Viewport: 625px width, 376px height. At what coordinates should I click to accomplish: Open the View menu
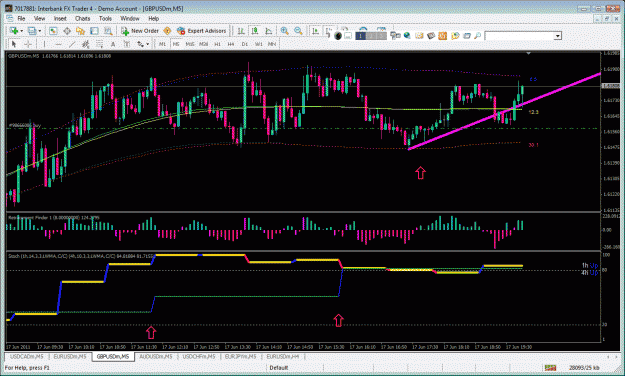coord(39,18)
